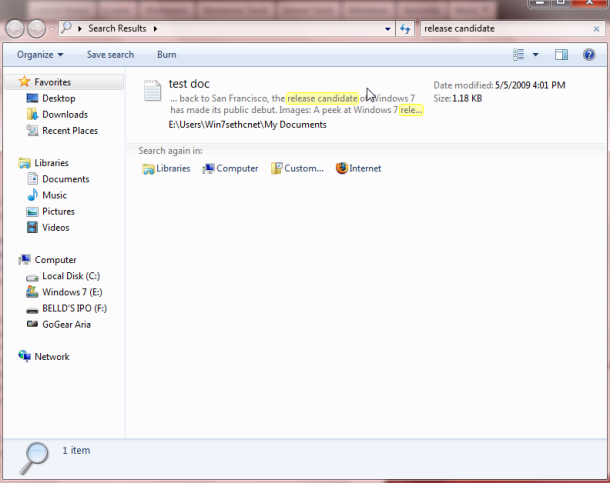Image resolution: width=610 pixels, height=483 pixels.
Task: Click the Refresh button beside address bar
Action: point(405,29)
